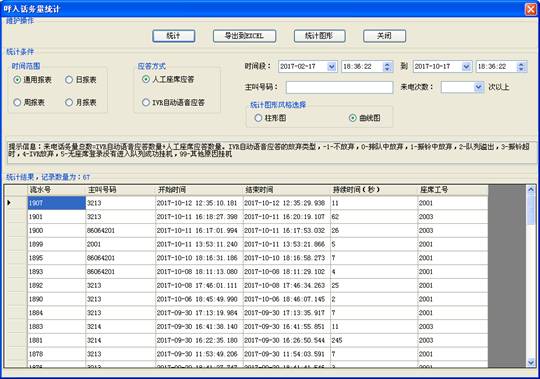Viewport: 540px width, 379px height.
Task: Click 导出到EXCEL button
Action: [244, 36]
